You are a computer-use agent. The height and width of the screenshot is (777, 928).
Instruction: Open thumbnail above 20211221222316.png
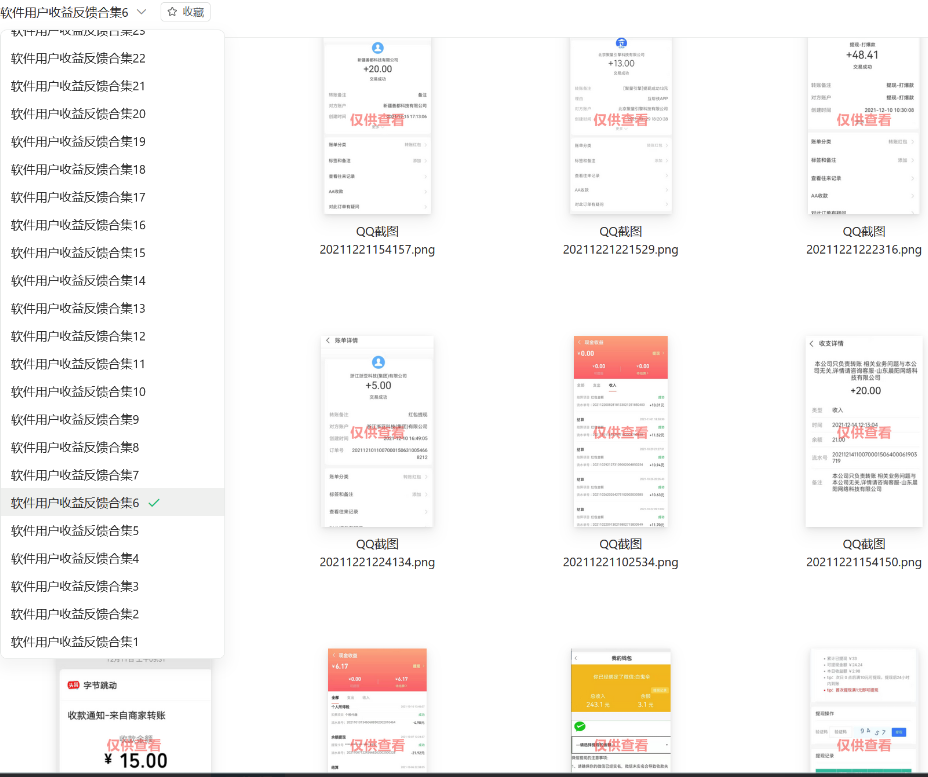coord(863,125)
